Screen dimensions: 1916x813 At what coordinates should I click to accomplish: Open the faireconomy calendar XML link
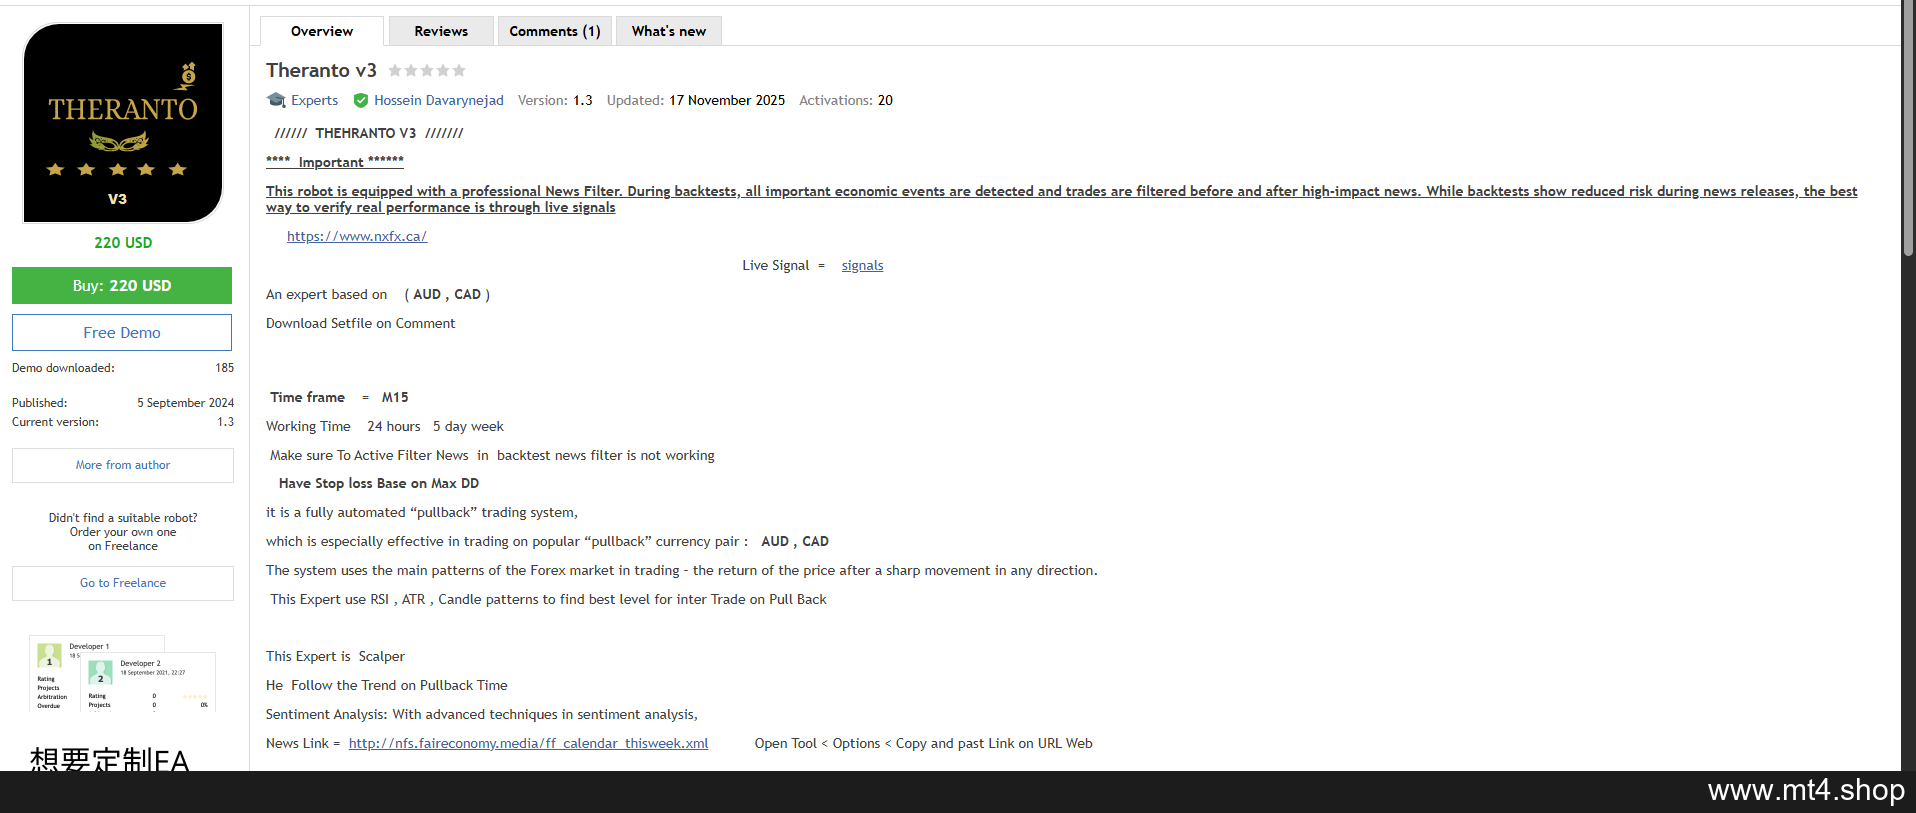[x=528, y=743]
